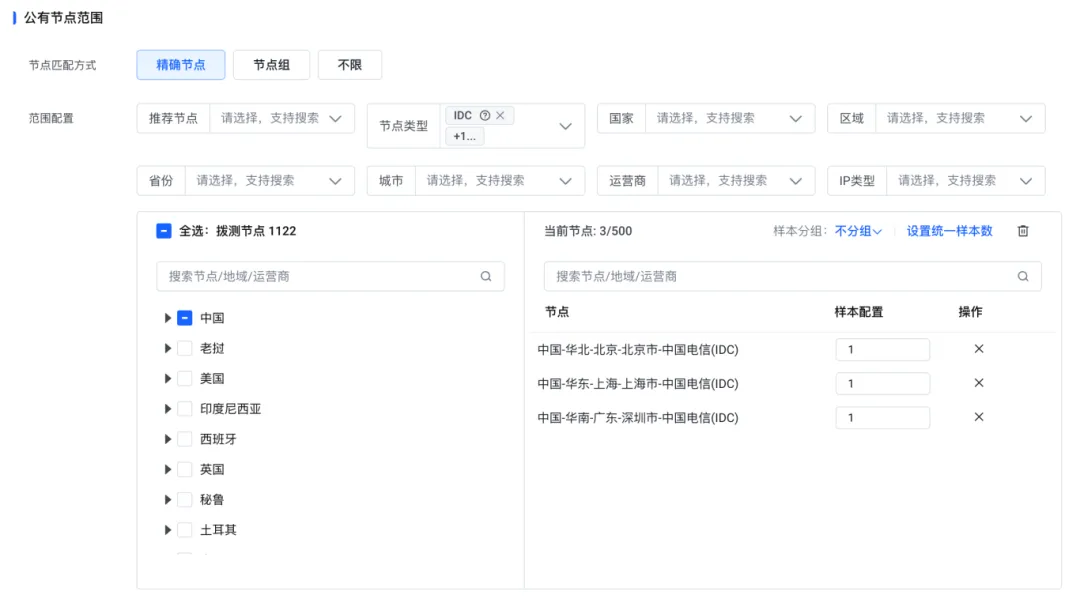Check the 美国 checkbox

point(185,379)
